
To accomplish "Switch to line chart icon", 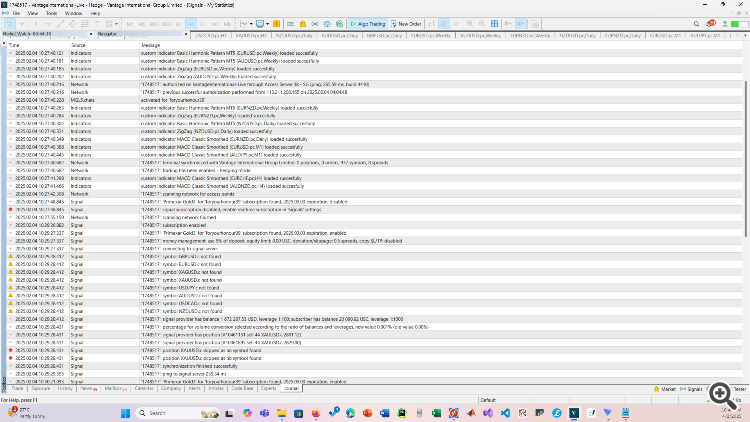I will click(456, 24).
